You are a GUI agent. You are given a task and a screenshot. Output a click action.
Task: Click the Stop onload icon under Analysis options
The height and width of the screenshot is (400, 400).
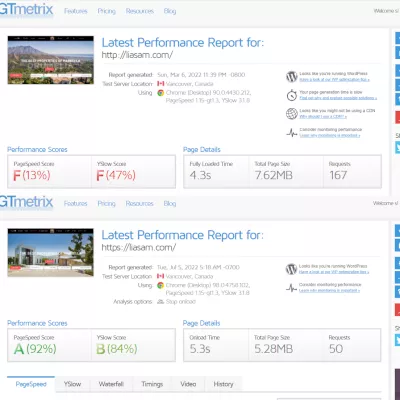point(160,302)
